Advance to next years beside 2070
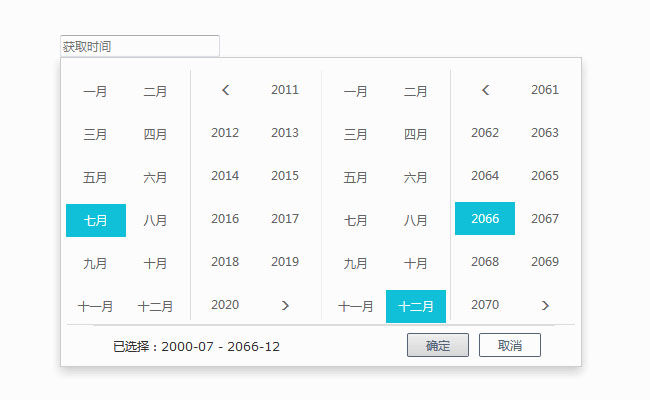650x400 pixels. 545,305
